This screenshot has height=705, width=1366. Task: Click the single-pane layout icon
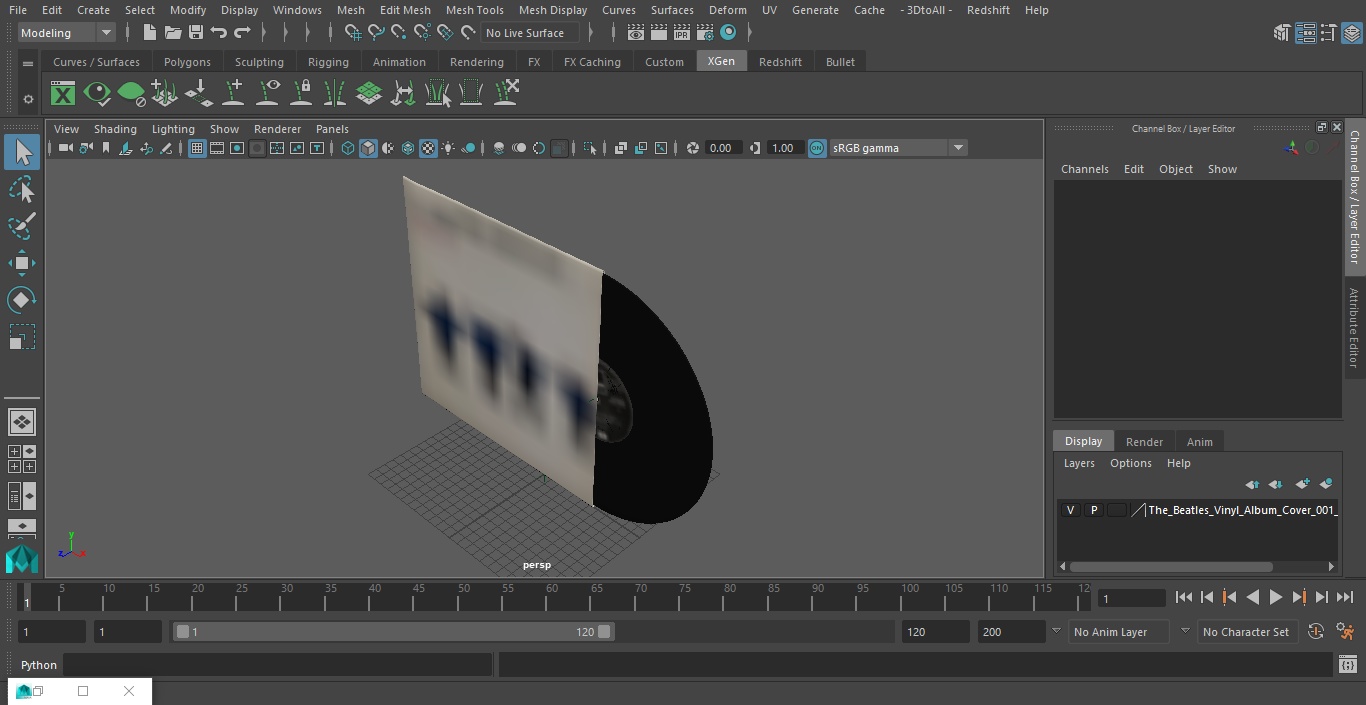tap(22, 422)
